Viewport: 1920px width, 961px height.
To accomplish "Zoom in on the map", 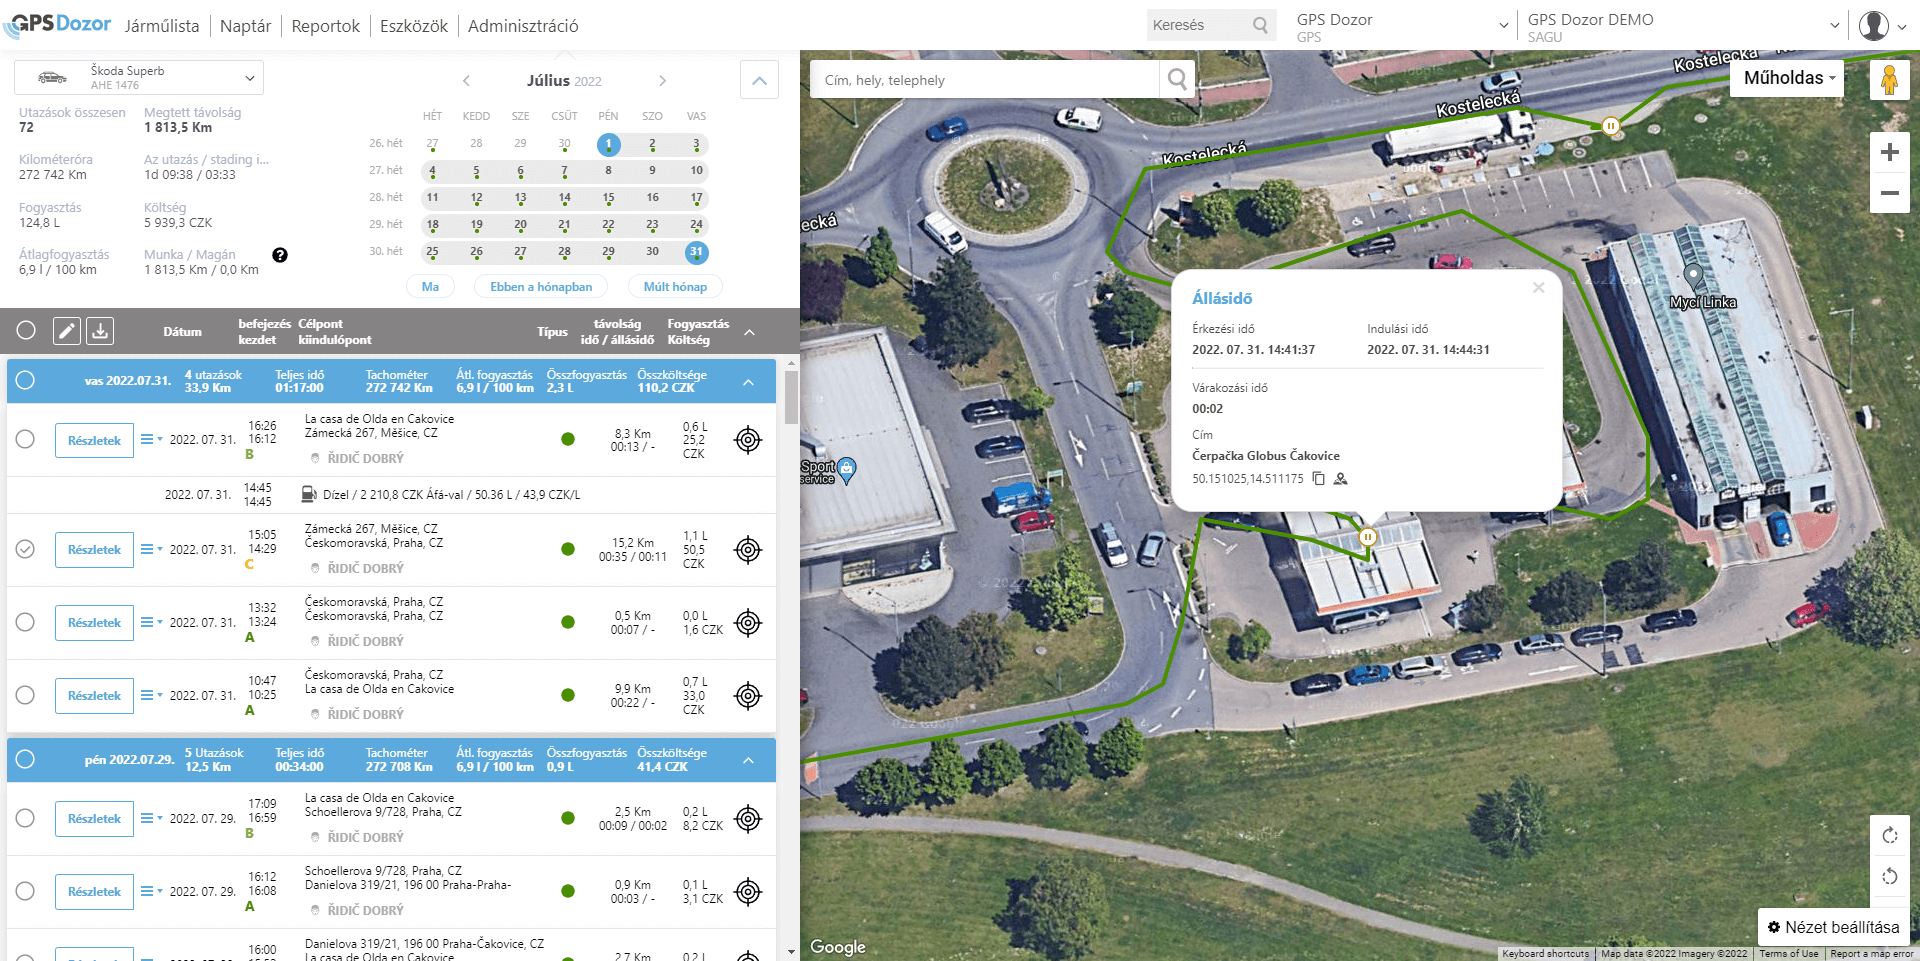I will pyautogui.click(x=1889, y=152).
